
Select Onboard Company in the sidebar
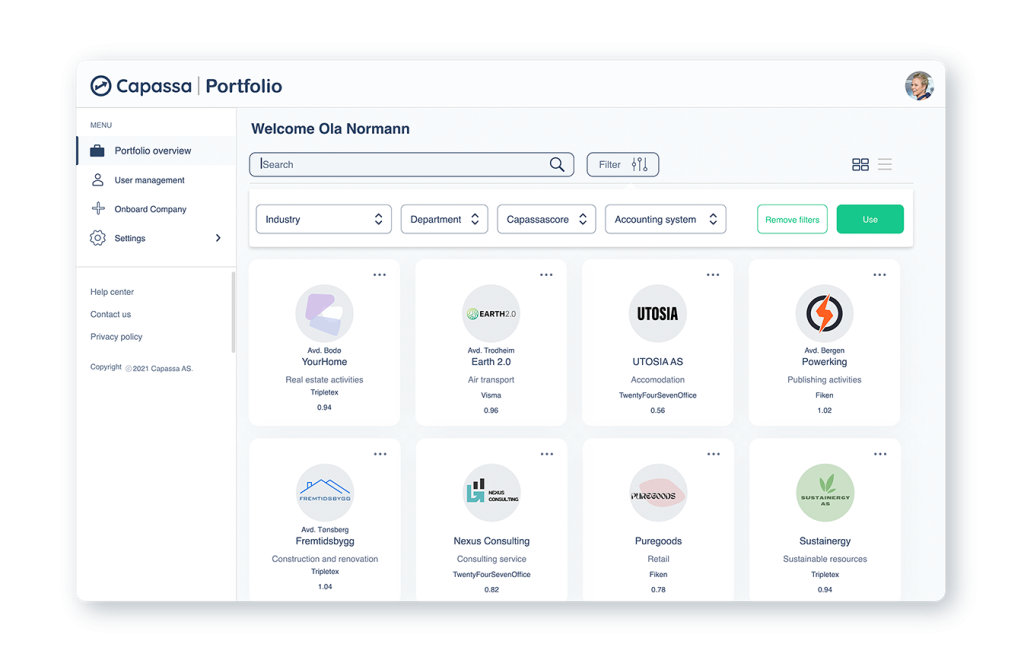pos(150,209)
